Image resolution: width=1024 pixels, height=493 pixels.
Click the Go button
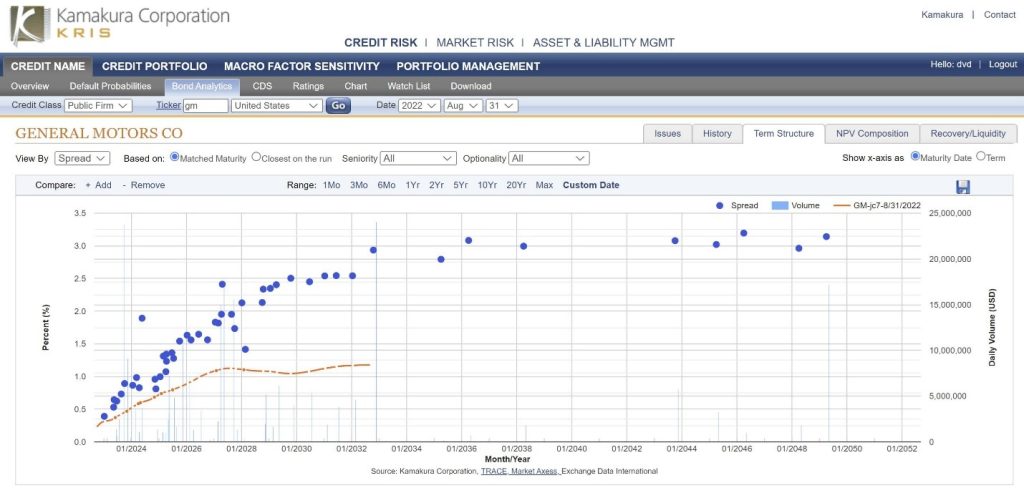point(338,106)
